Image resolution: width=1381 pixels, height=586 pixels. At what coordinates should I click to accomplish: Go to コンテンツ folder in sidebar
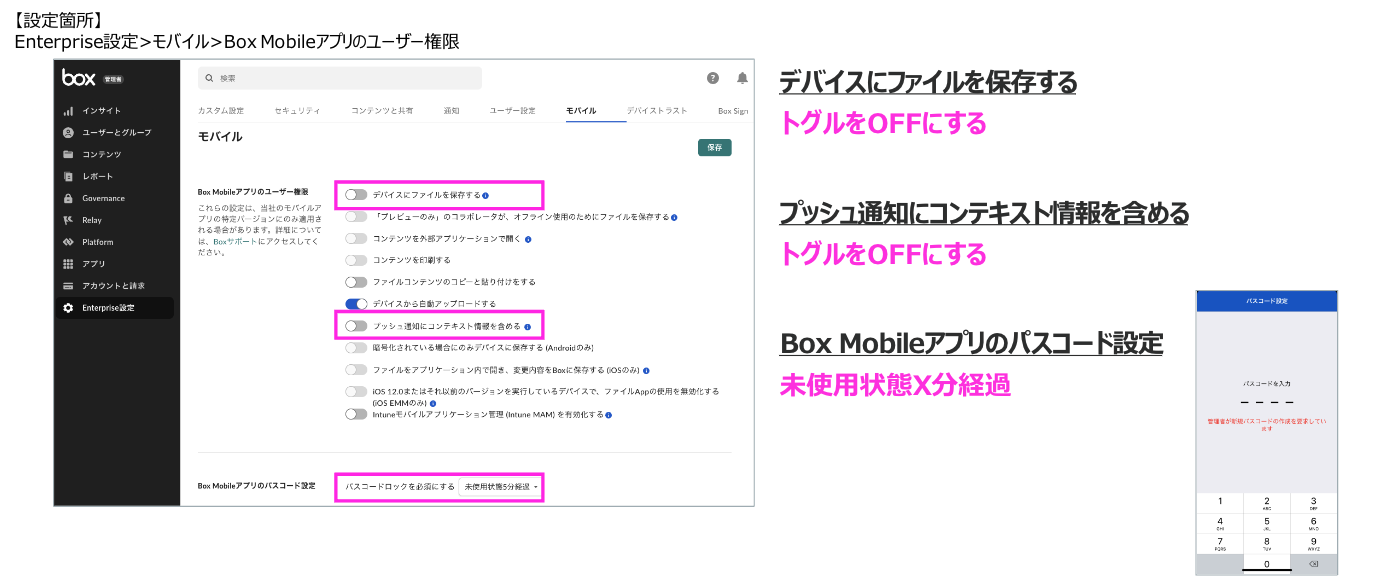101,155
